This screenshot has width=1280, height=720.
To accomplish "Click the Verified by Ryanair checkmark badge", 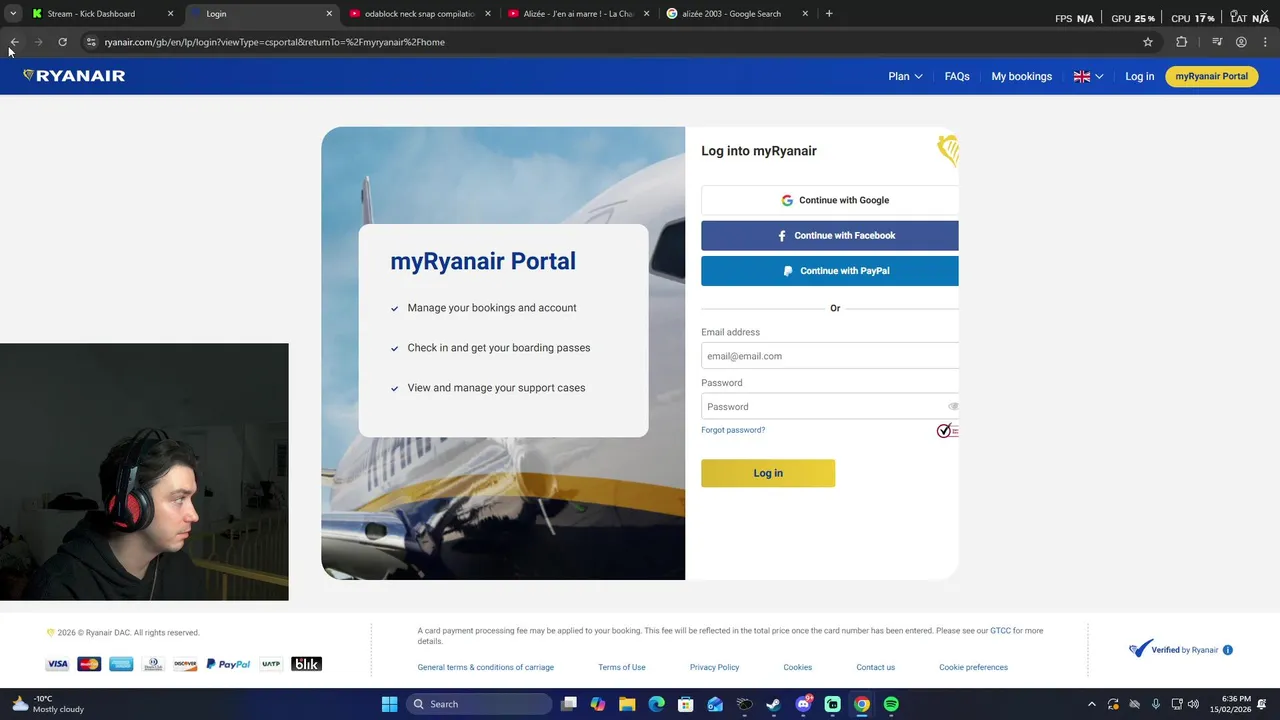I will [x=1140, y=649].
